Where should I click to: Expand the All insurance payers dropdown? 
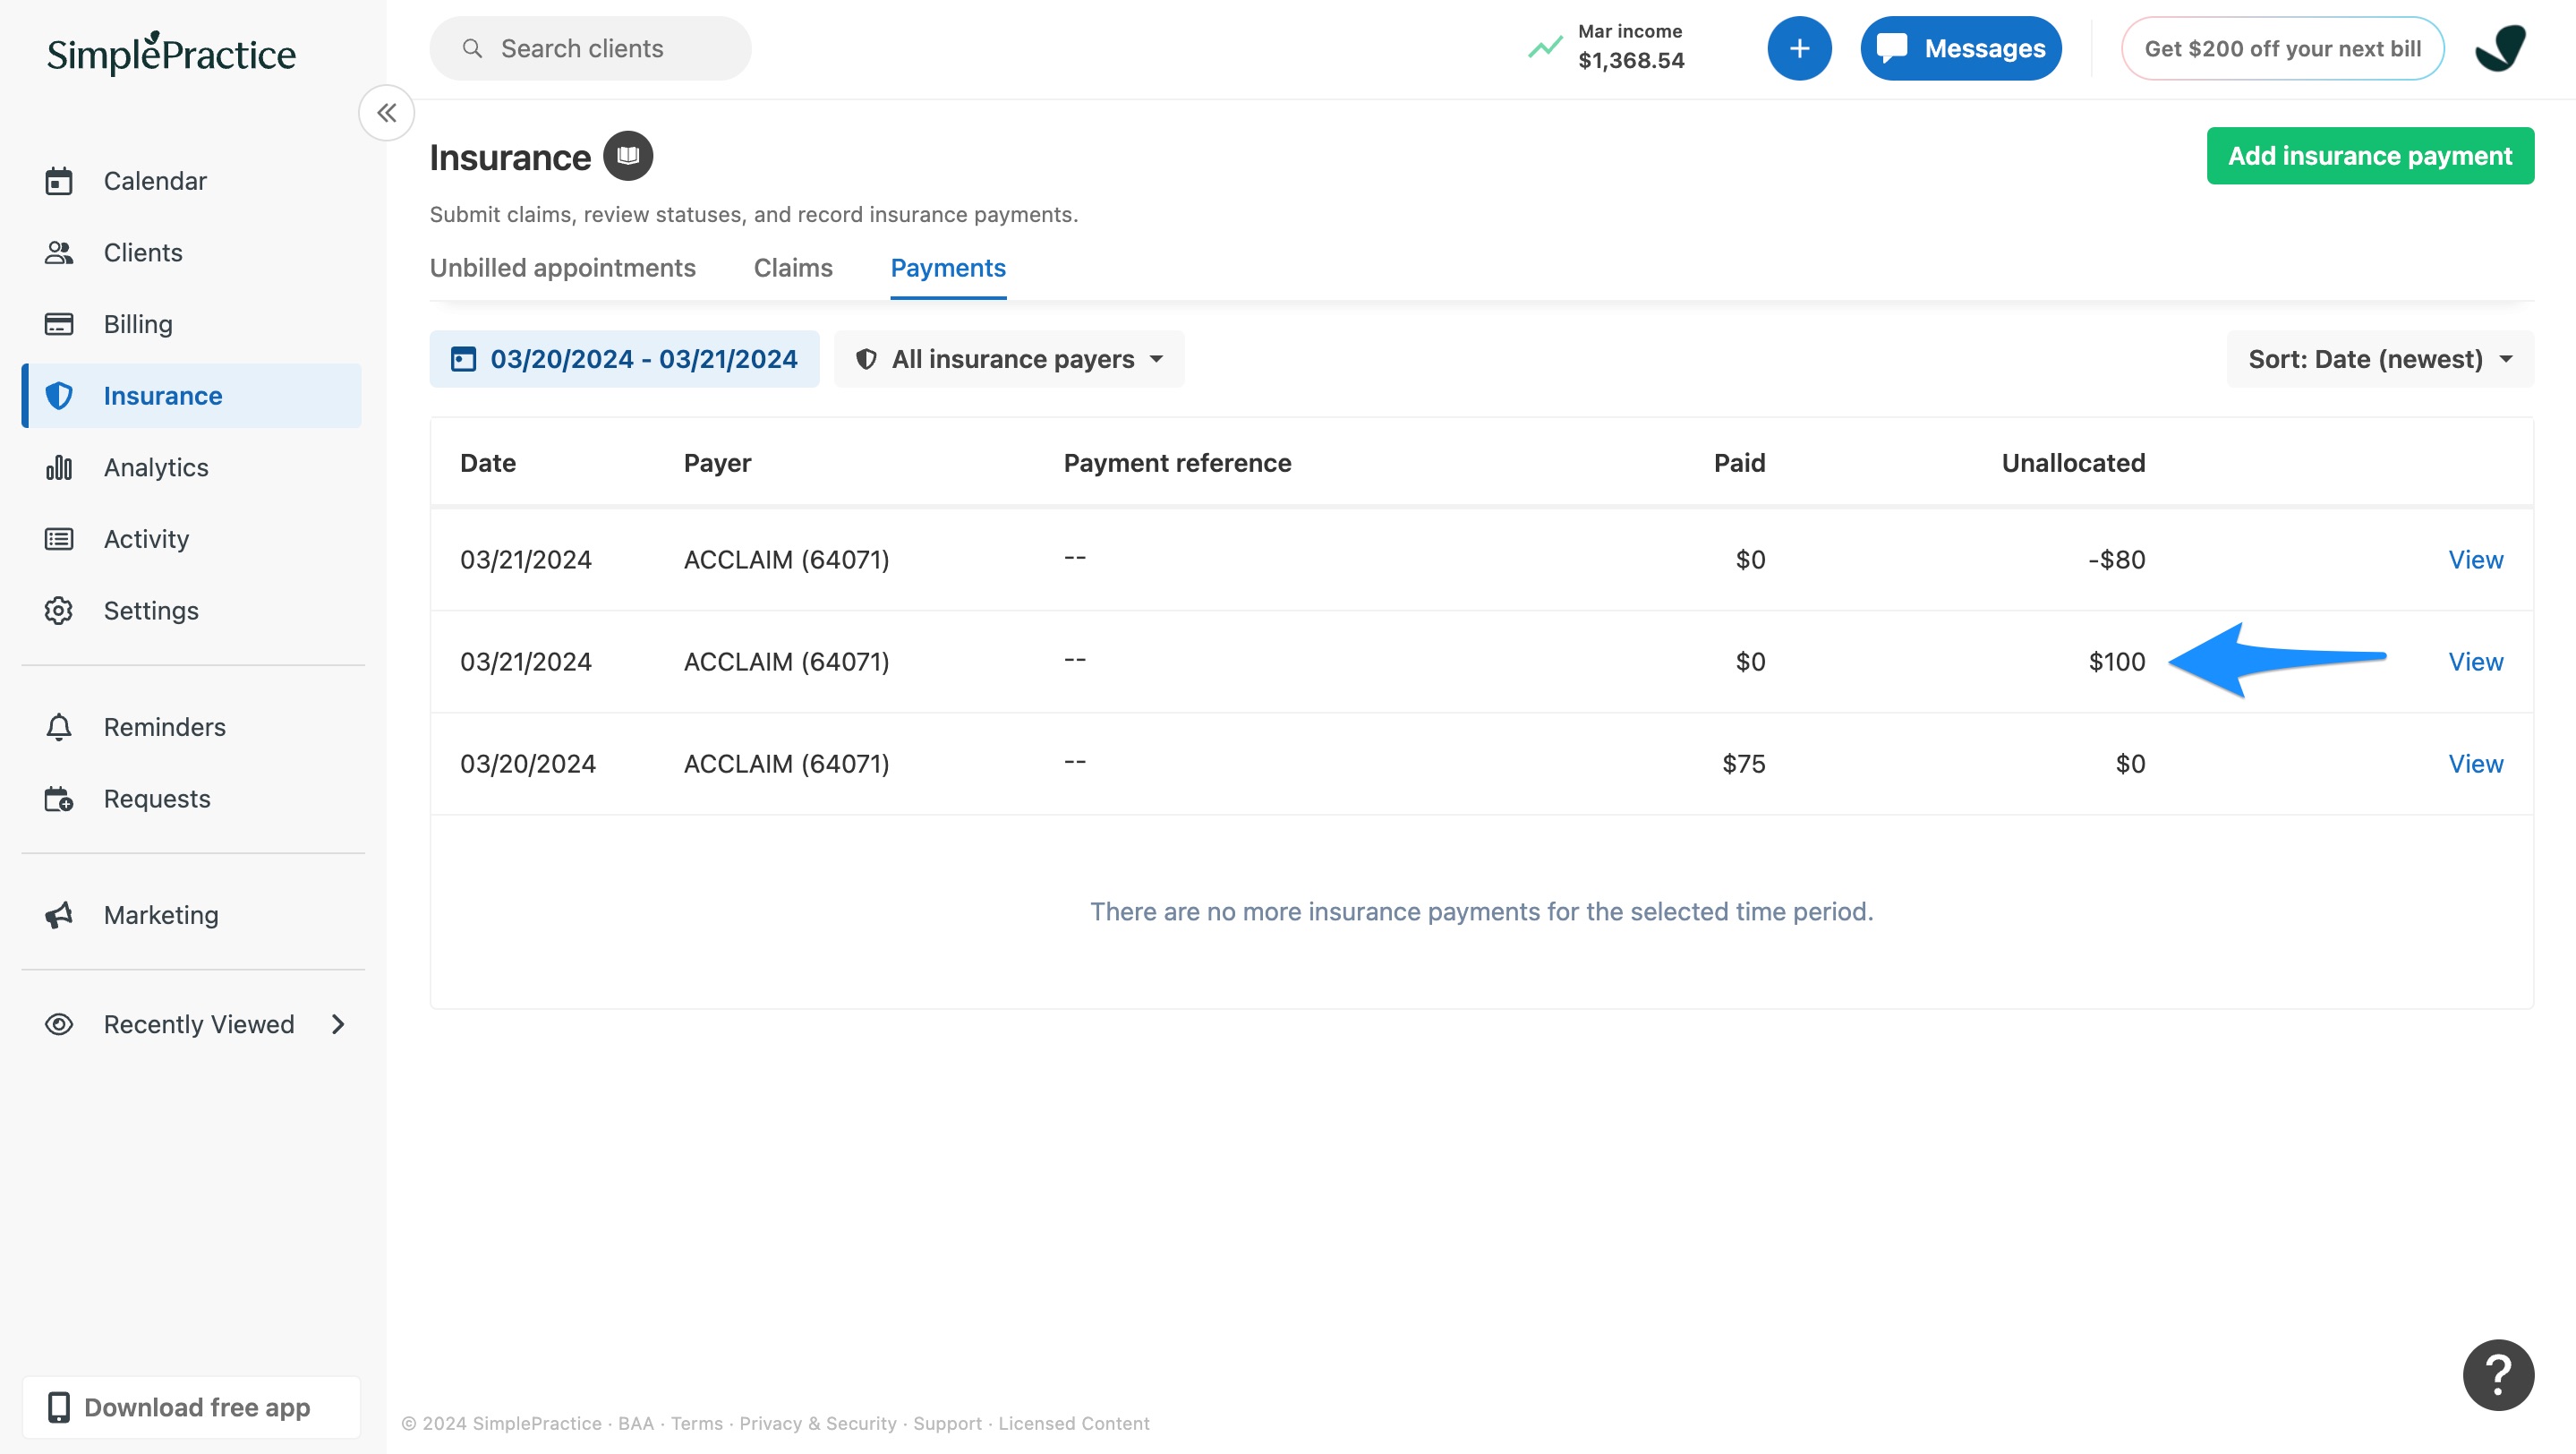(1009, 359)
